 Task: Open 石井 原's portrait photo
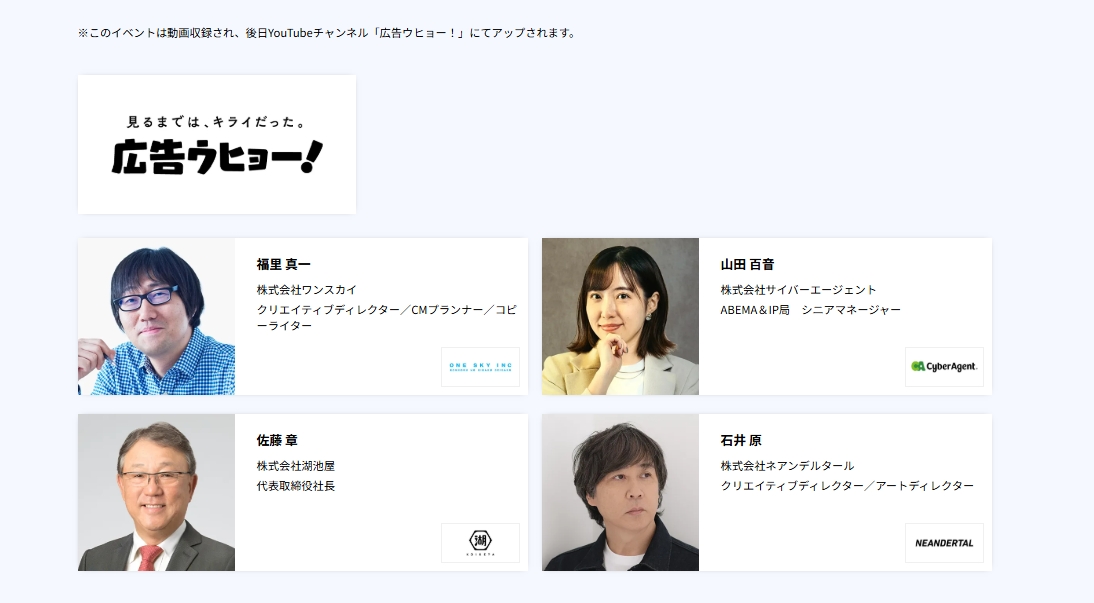(620, 492)
